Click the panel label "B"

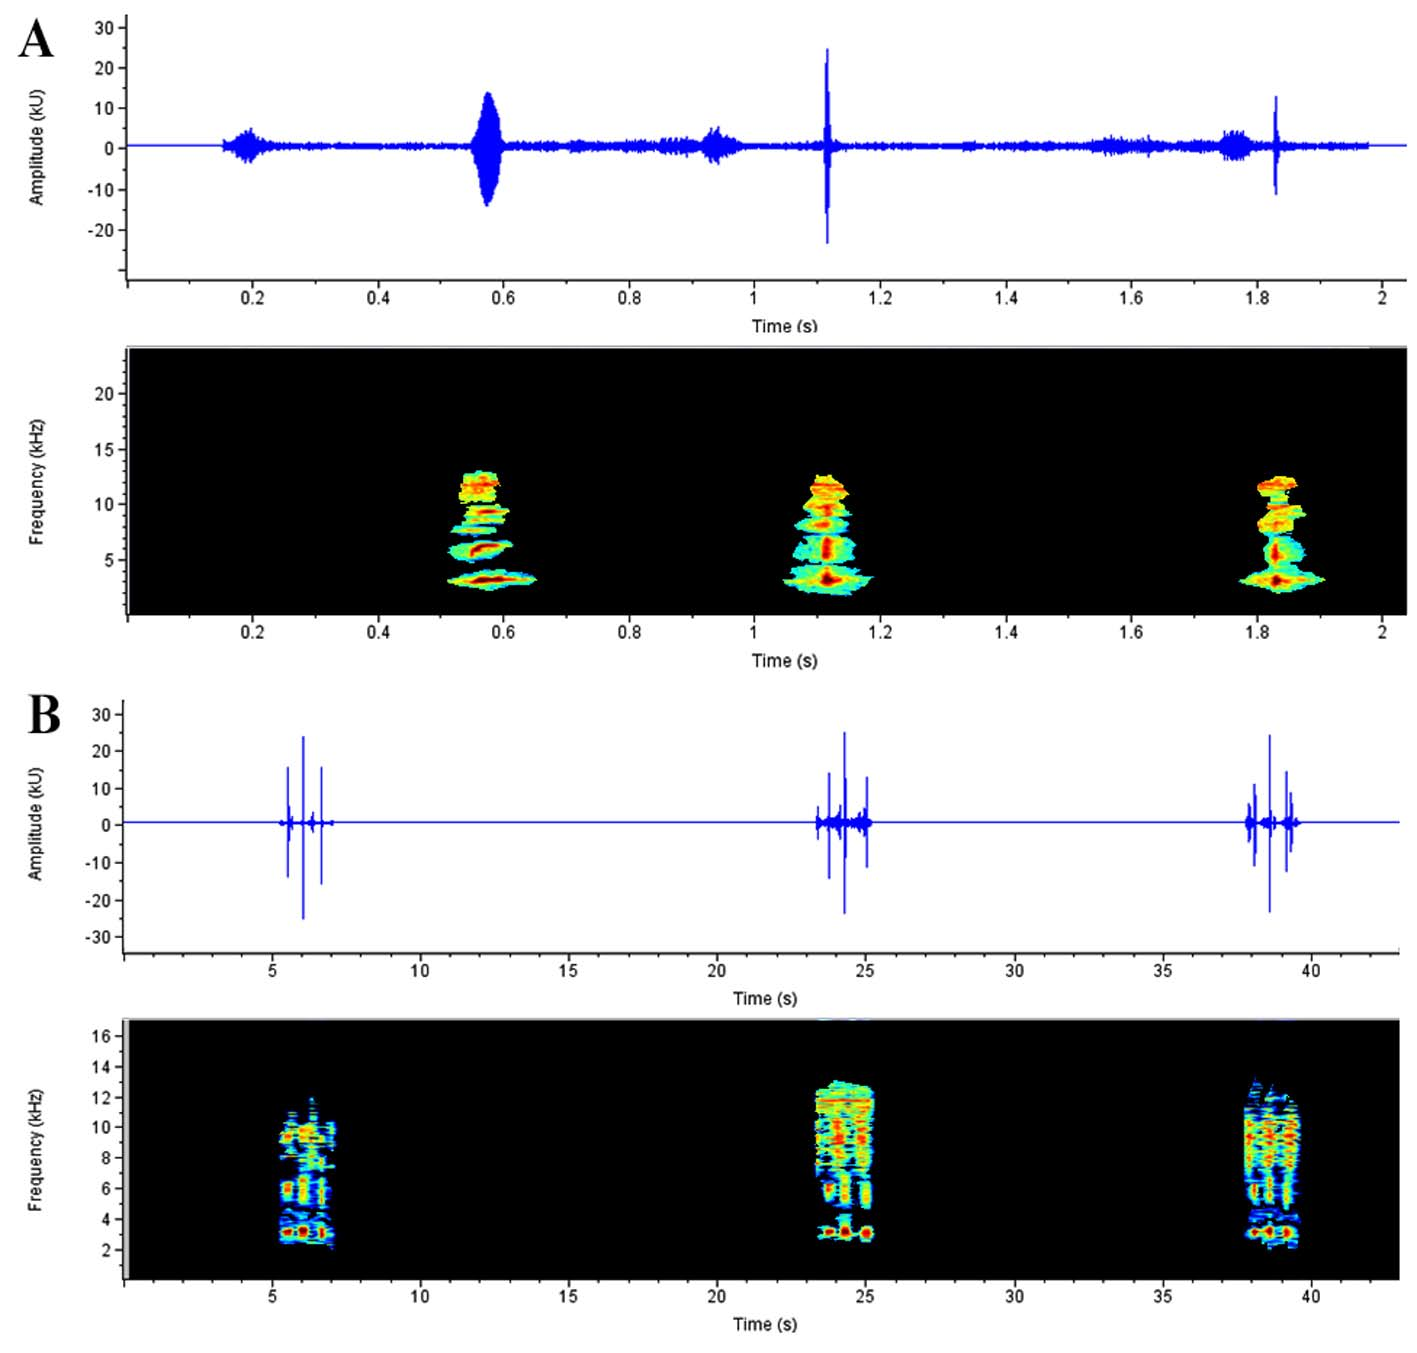[44, 715]
